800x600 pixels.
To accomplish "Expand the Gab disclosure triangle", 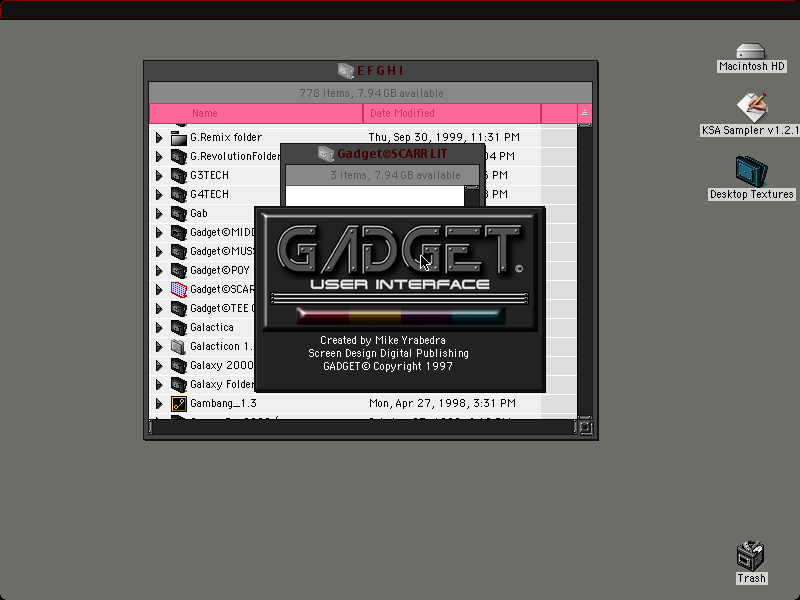I will pyautogui.click(x=159, y=214).
